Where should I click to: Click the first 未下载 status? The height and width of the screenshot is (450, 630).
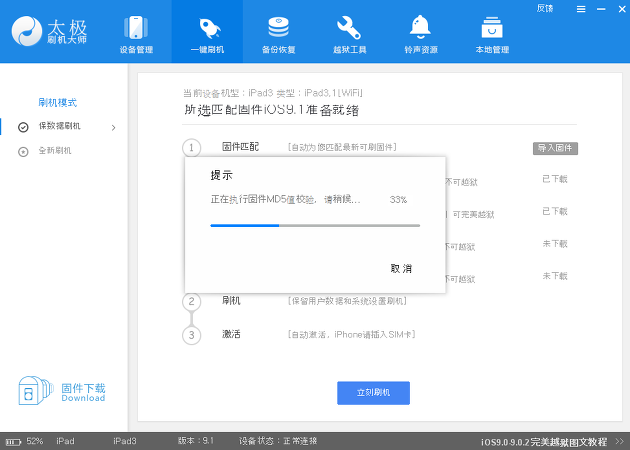[x=555, y=244]
